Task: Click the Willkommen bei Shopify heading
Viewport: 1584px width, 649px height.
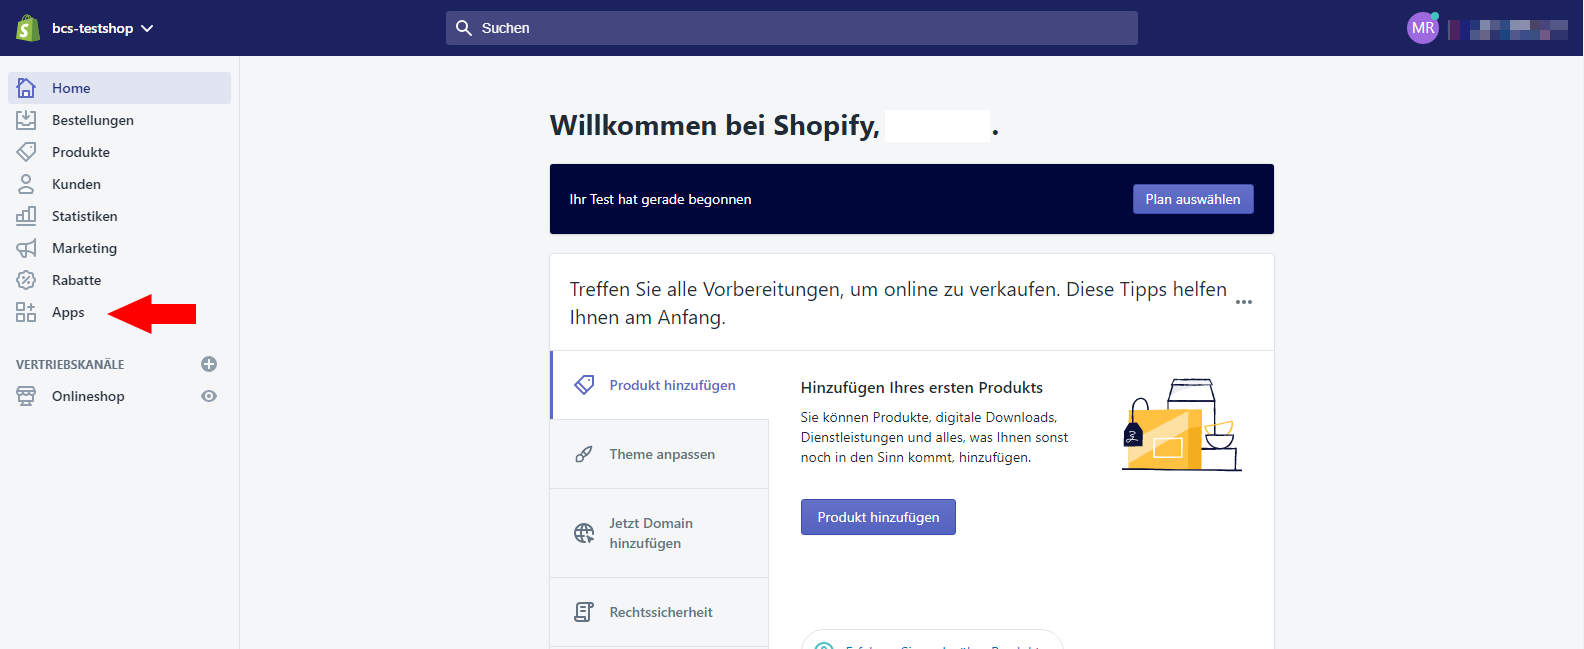Action: pyautogui.click(x=715, y=125)
